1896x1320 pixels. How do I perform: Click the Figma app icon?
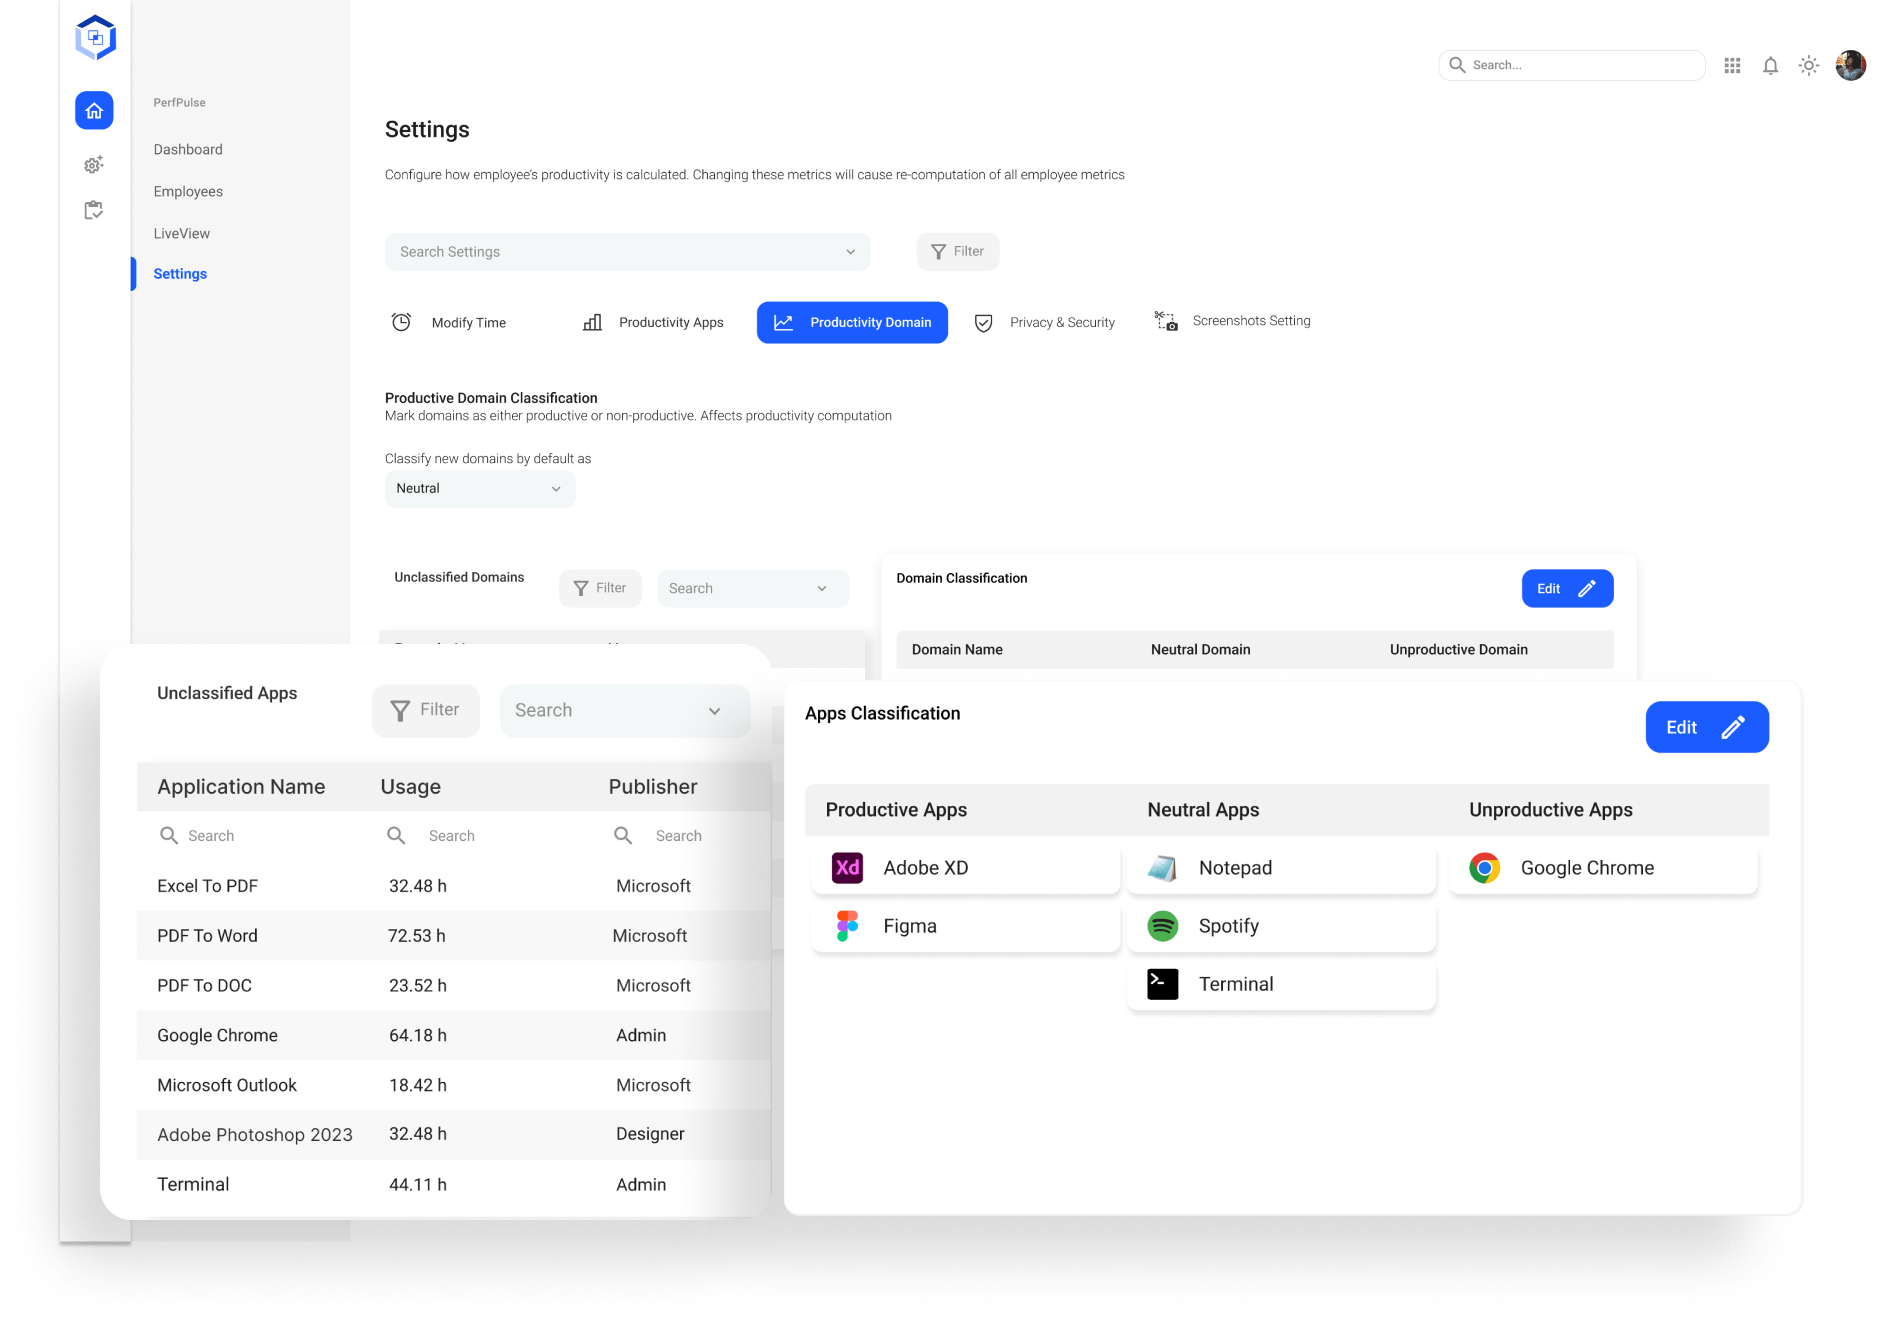(x=847, y=926)
